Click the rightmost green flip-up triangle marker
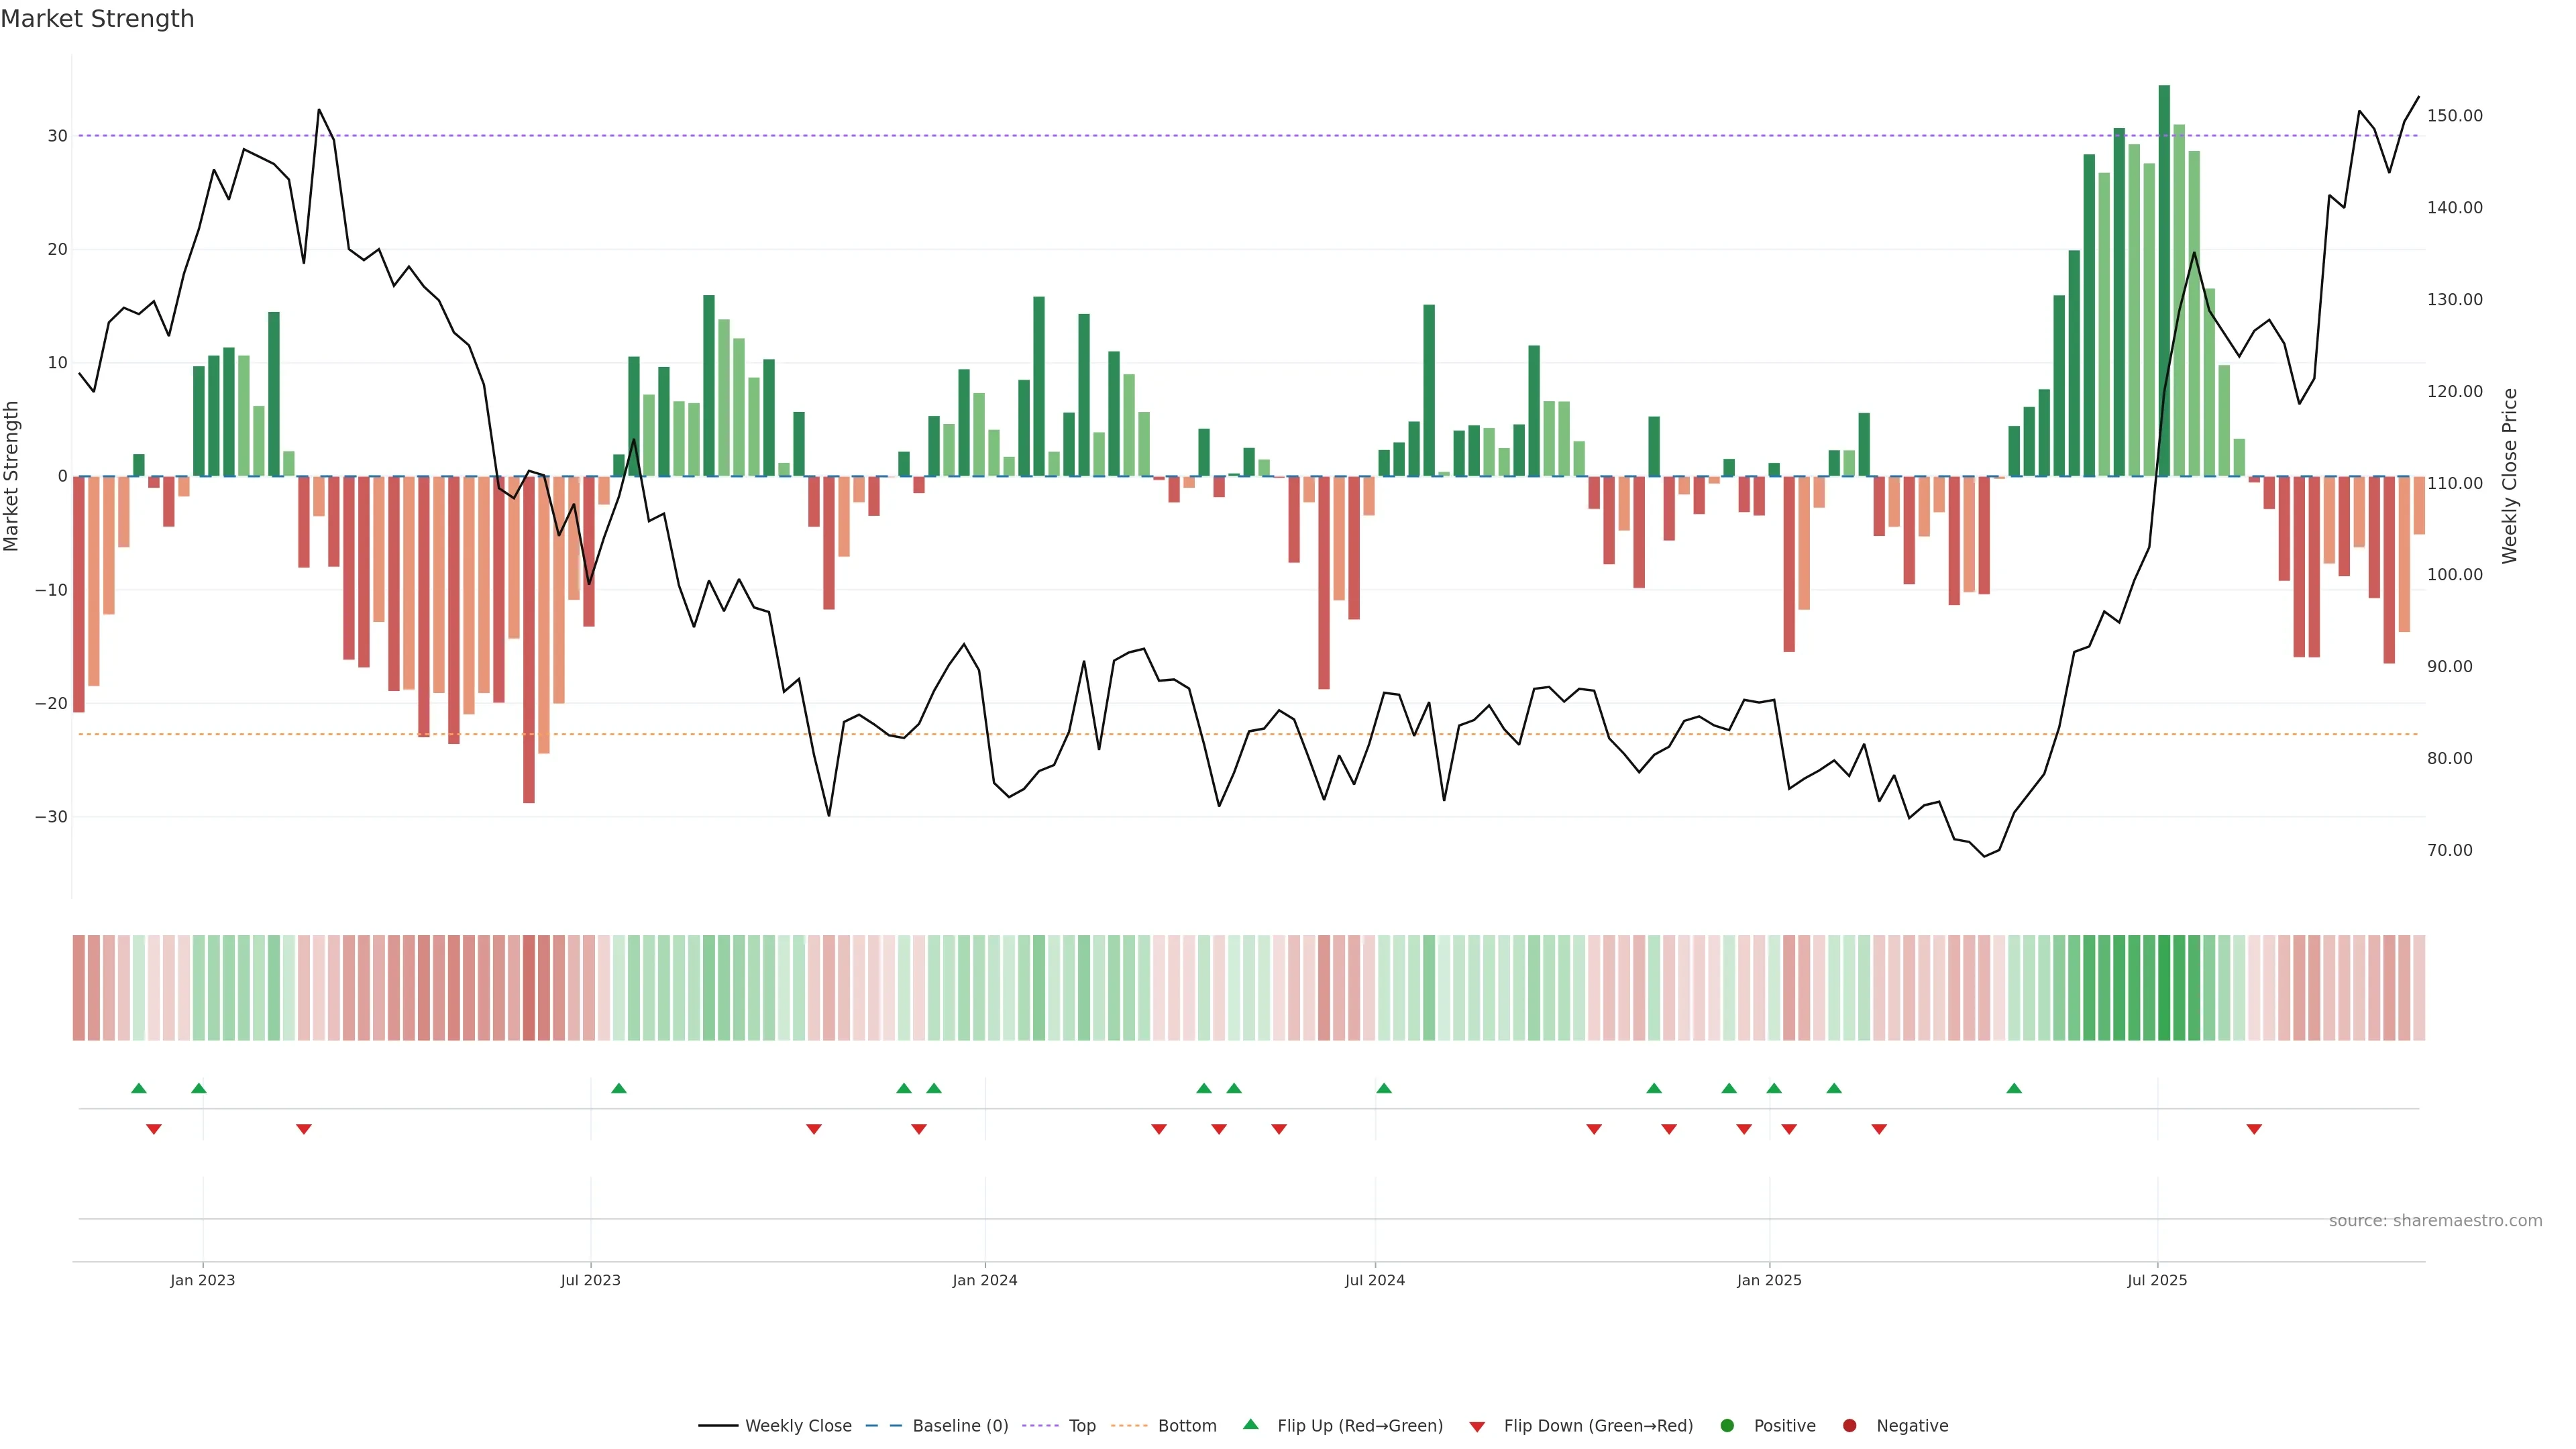This screenshot has height=1449, width=2576. (x=2014, y=1088)
